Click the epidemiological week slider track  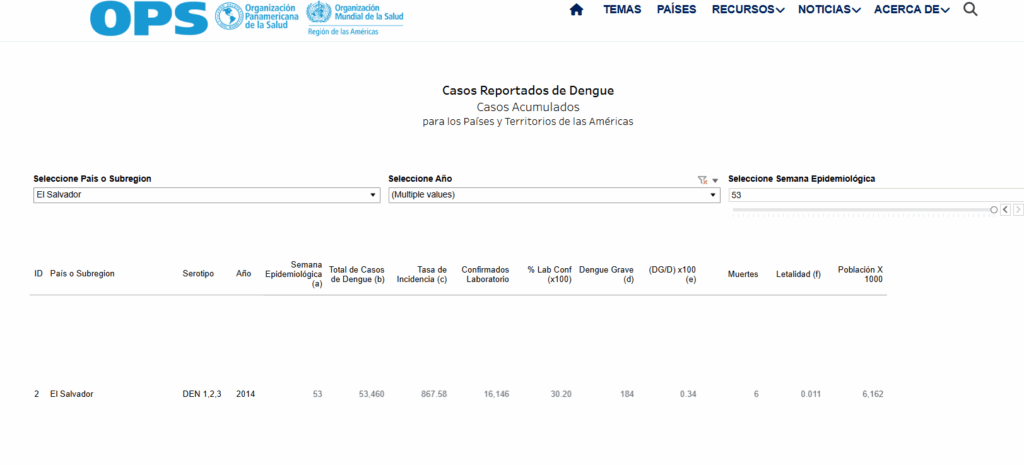click(861, 210)
